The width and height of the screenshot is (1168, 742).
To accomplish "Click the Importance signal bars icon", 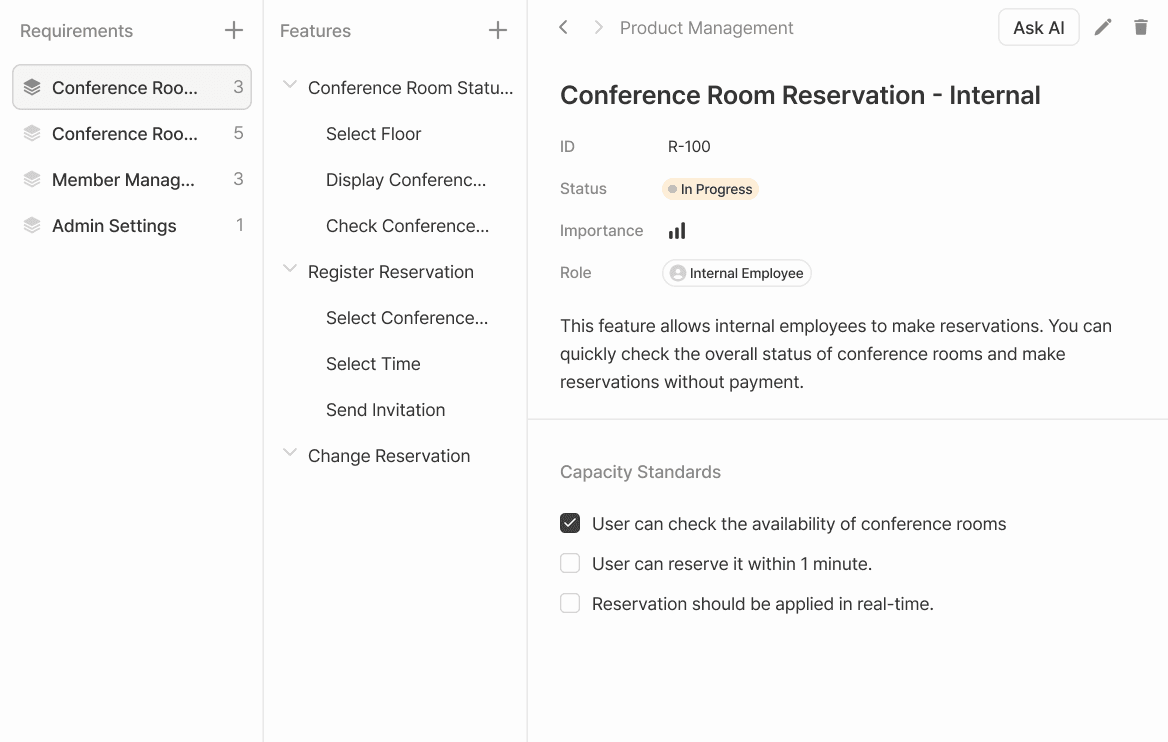I will pyautogui.click(x=677, y=231).
